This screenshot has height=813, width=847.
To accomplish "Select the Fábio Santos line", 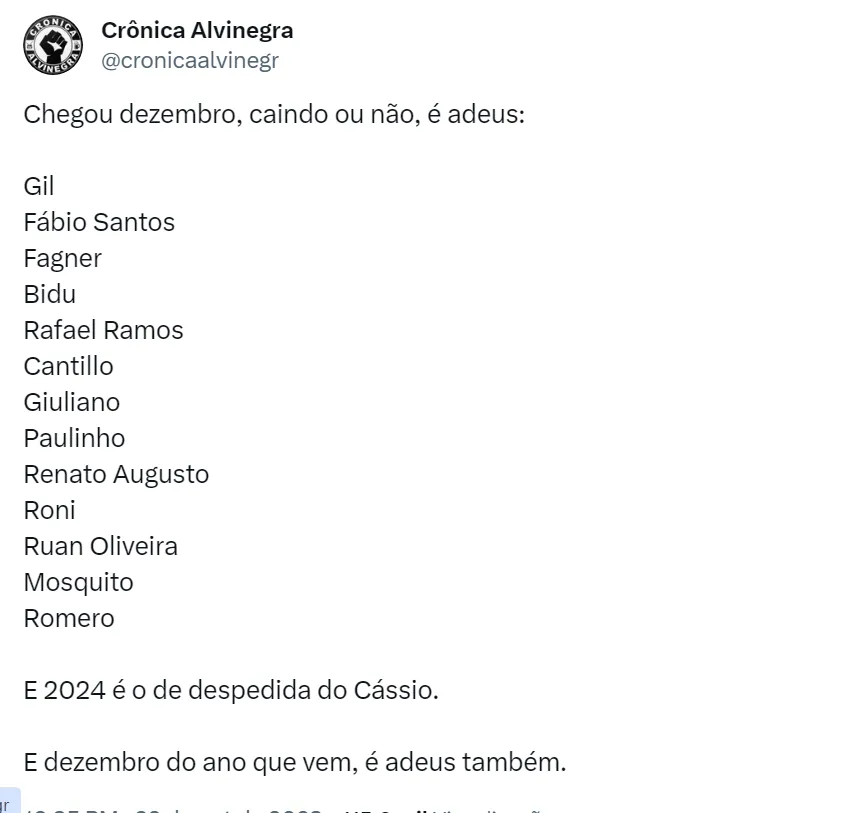I will tap(99, 222).
